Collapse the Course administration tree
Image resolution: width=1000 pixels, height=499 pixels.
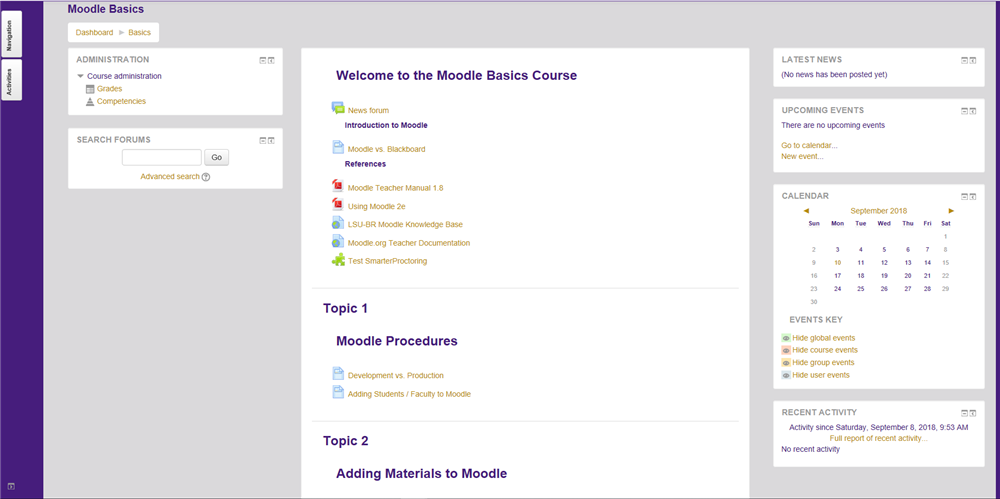80,76
